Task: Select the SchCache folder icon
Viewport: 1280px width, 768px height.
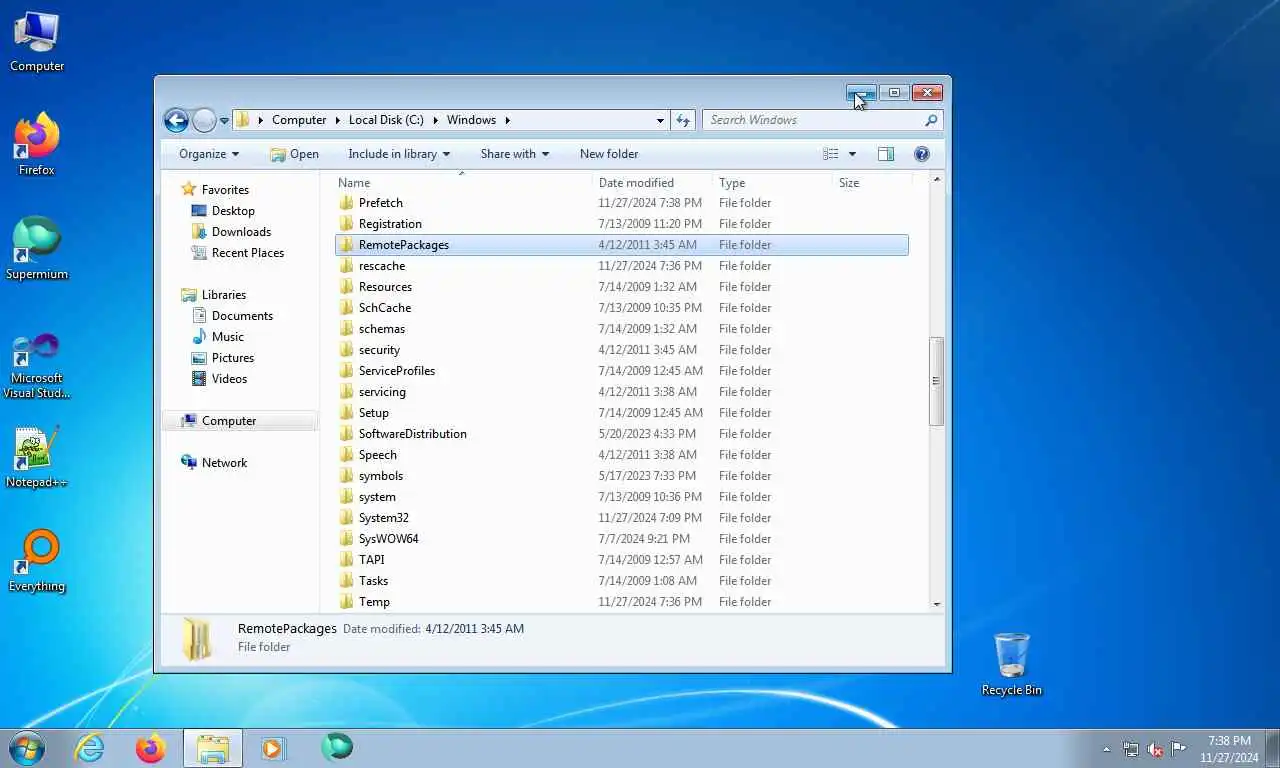Action: [346, 308]
